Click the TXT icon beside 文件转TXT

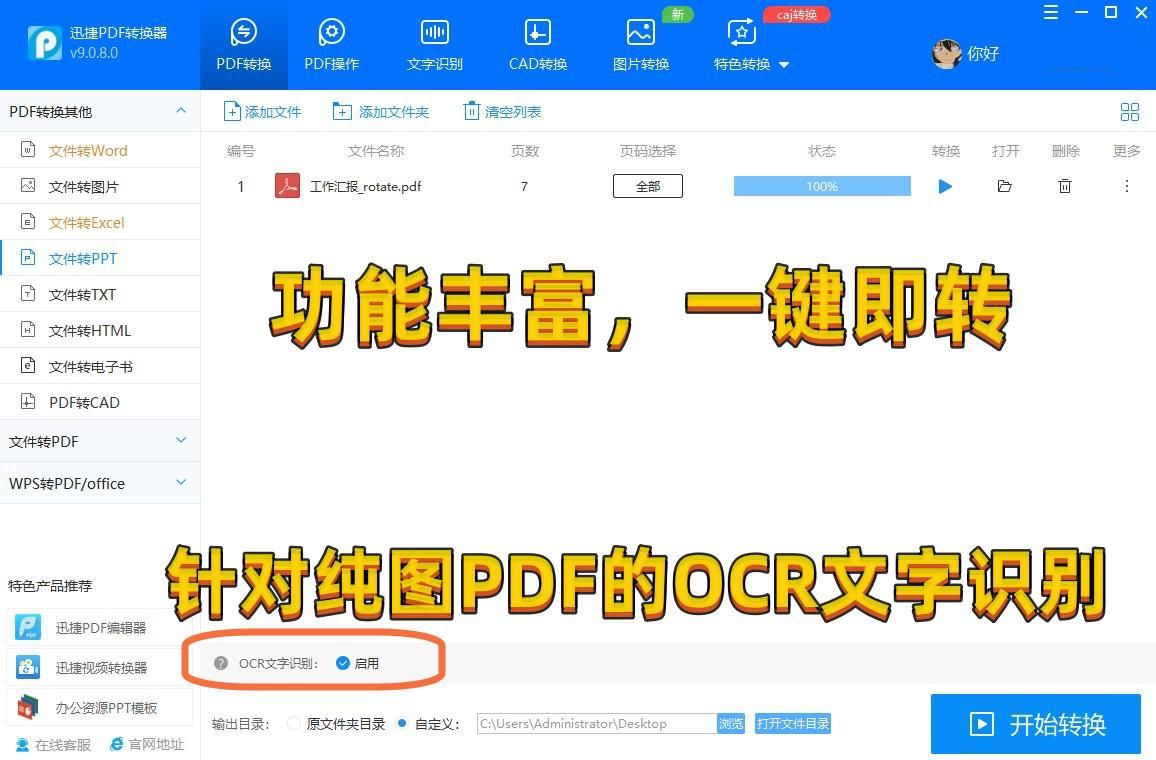pos(28,293)
